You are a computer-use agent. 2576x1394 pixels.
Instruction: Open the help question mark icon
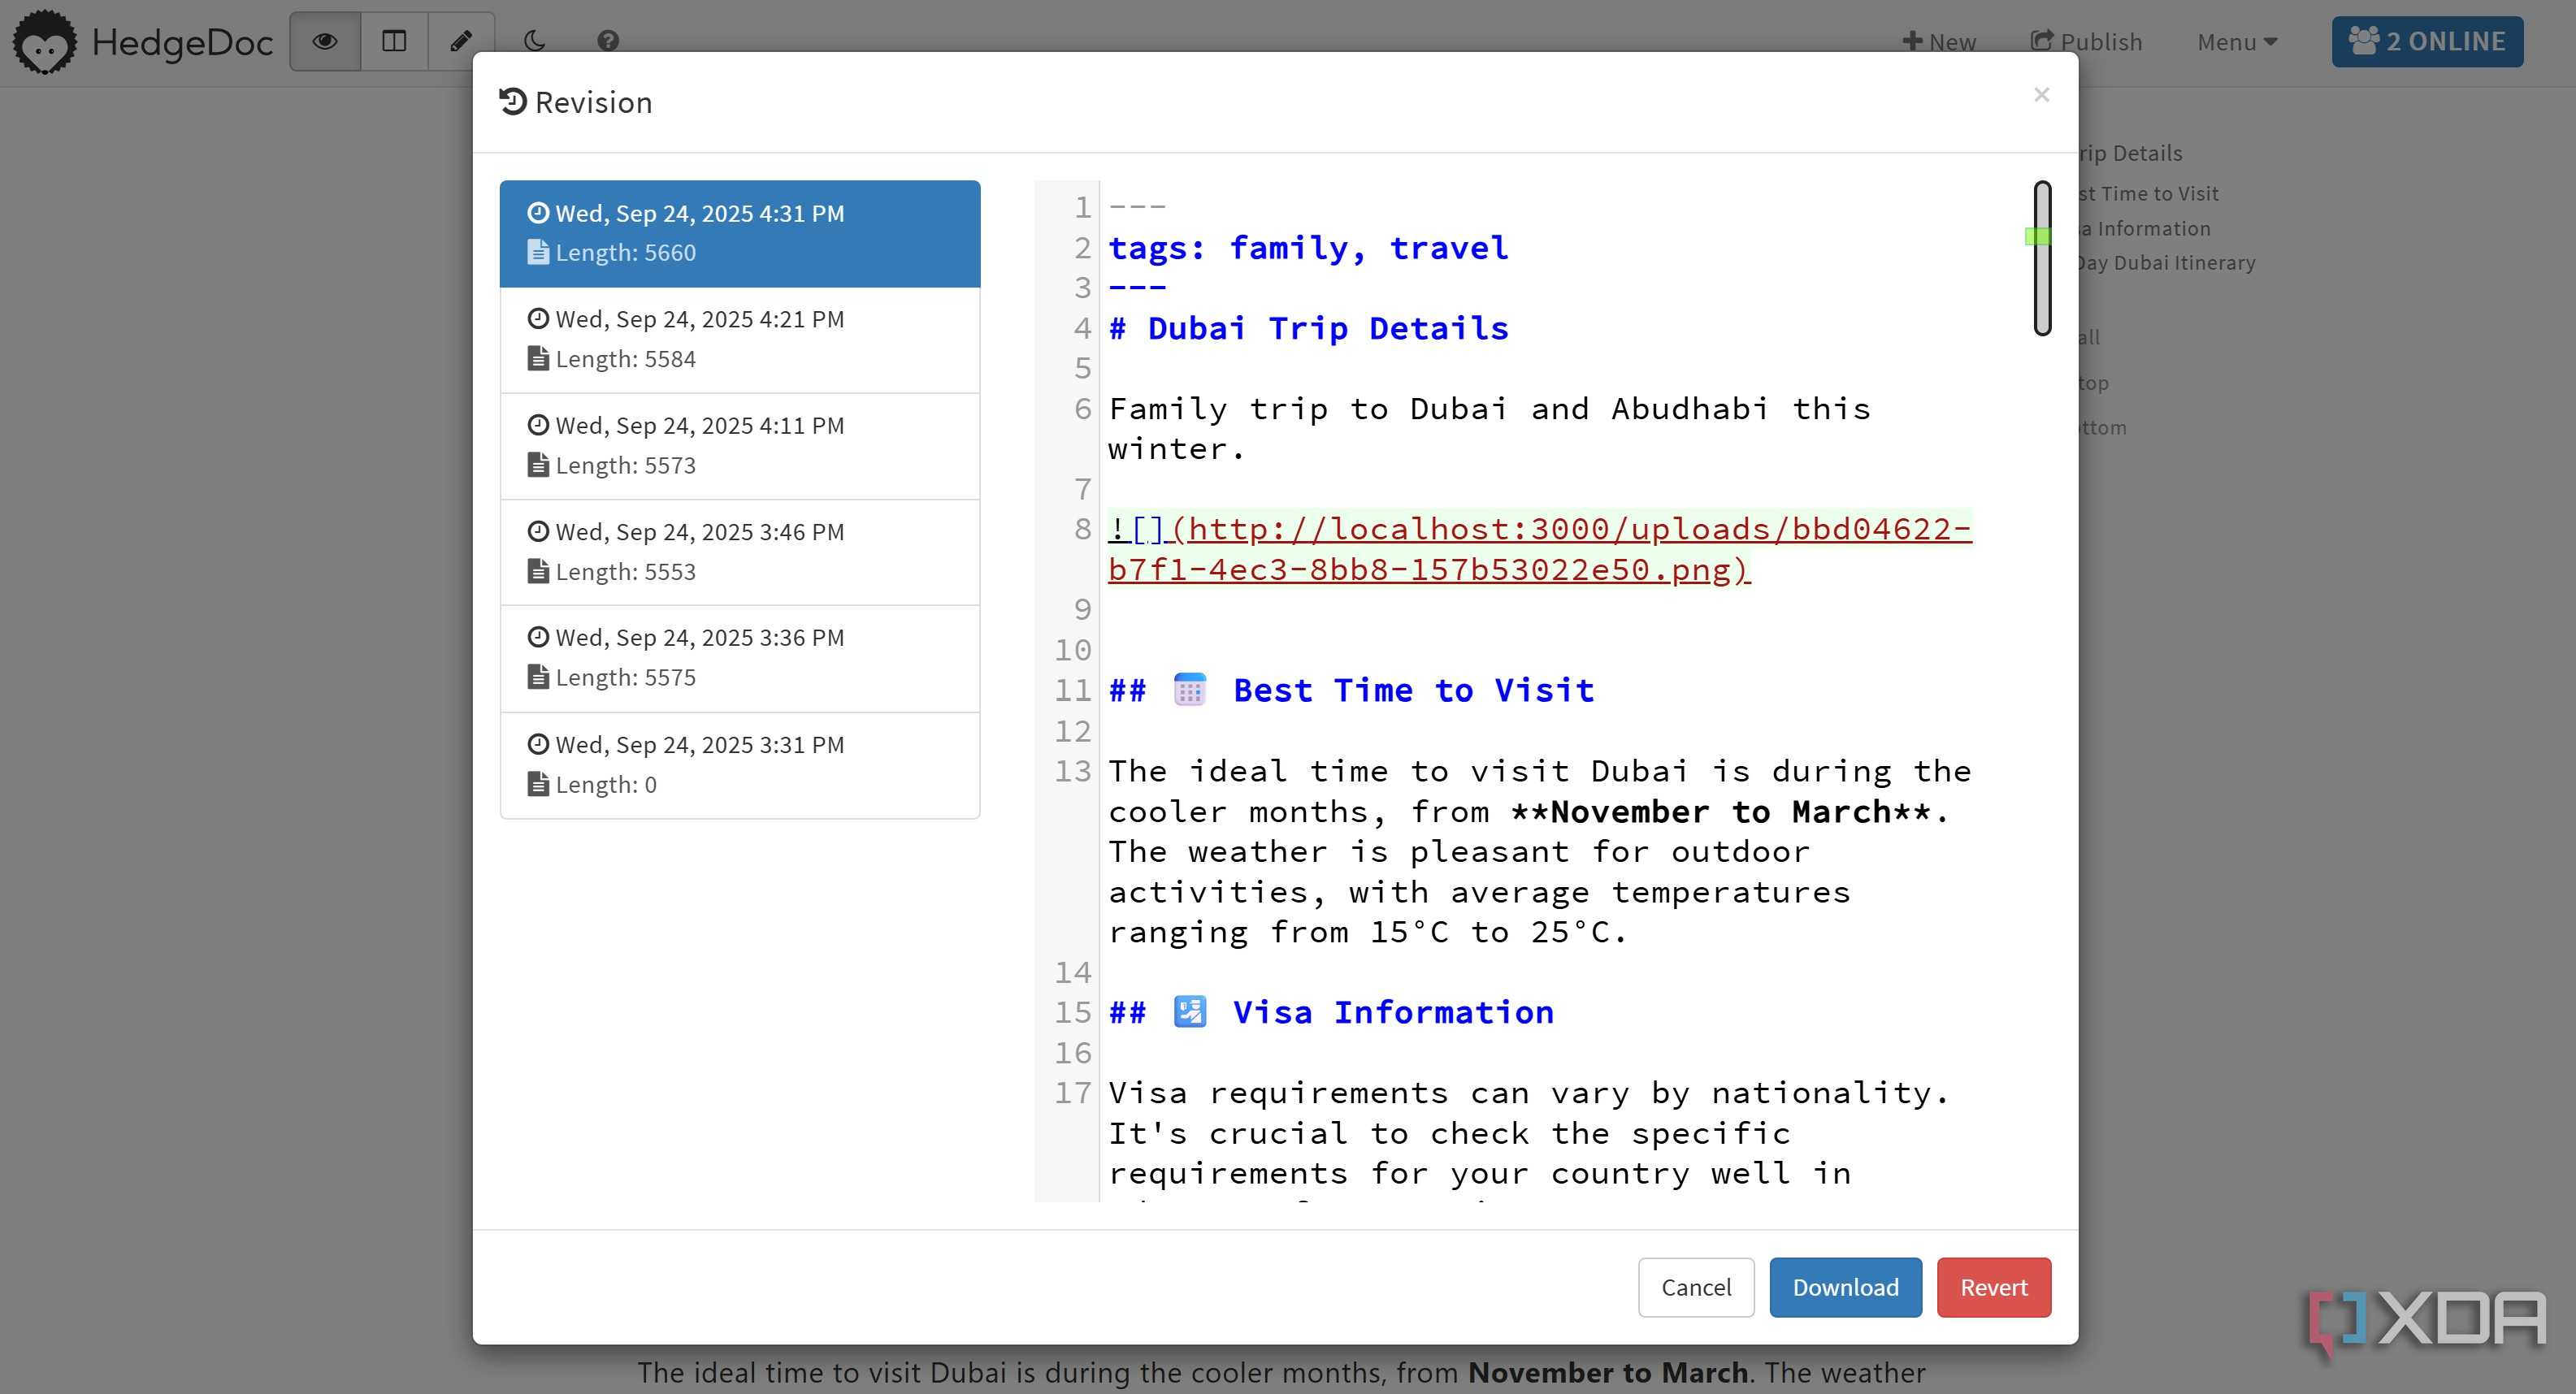607,41
